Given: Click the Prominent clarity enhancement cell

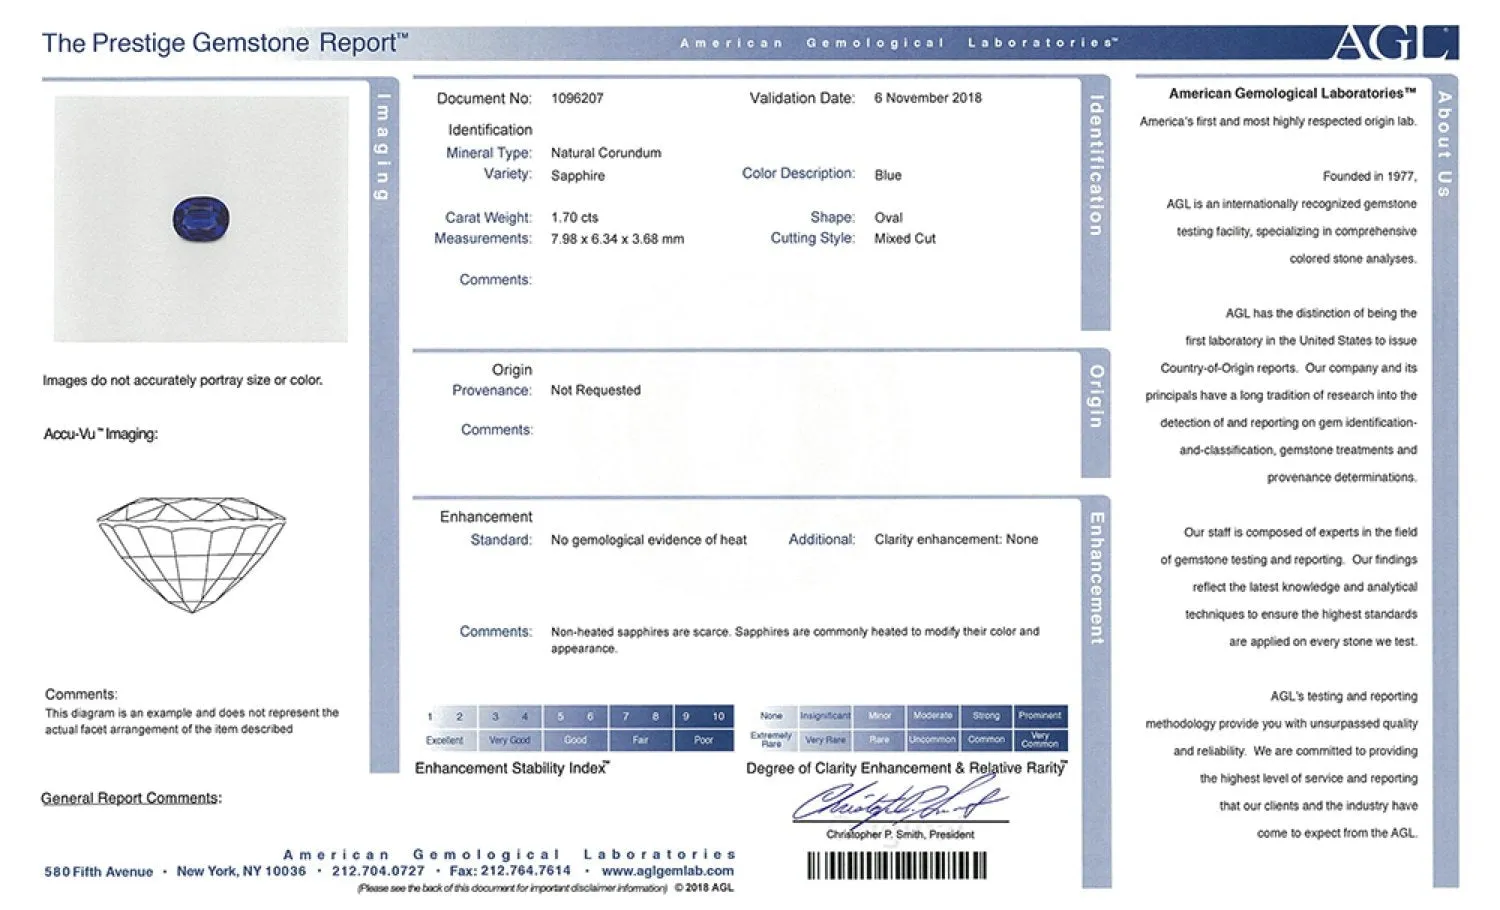Looking at the screenshot, I should pyautogui.click(x=1040, y=716).
